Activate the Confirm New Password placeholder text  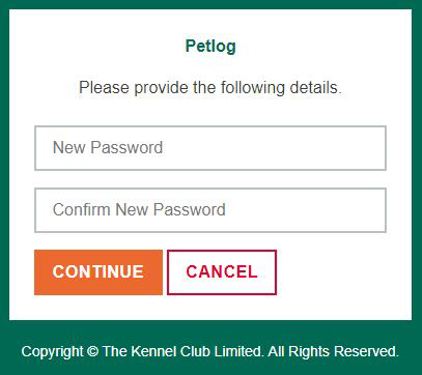point(139,210)
